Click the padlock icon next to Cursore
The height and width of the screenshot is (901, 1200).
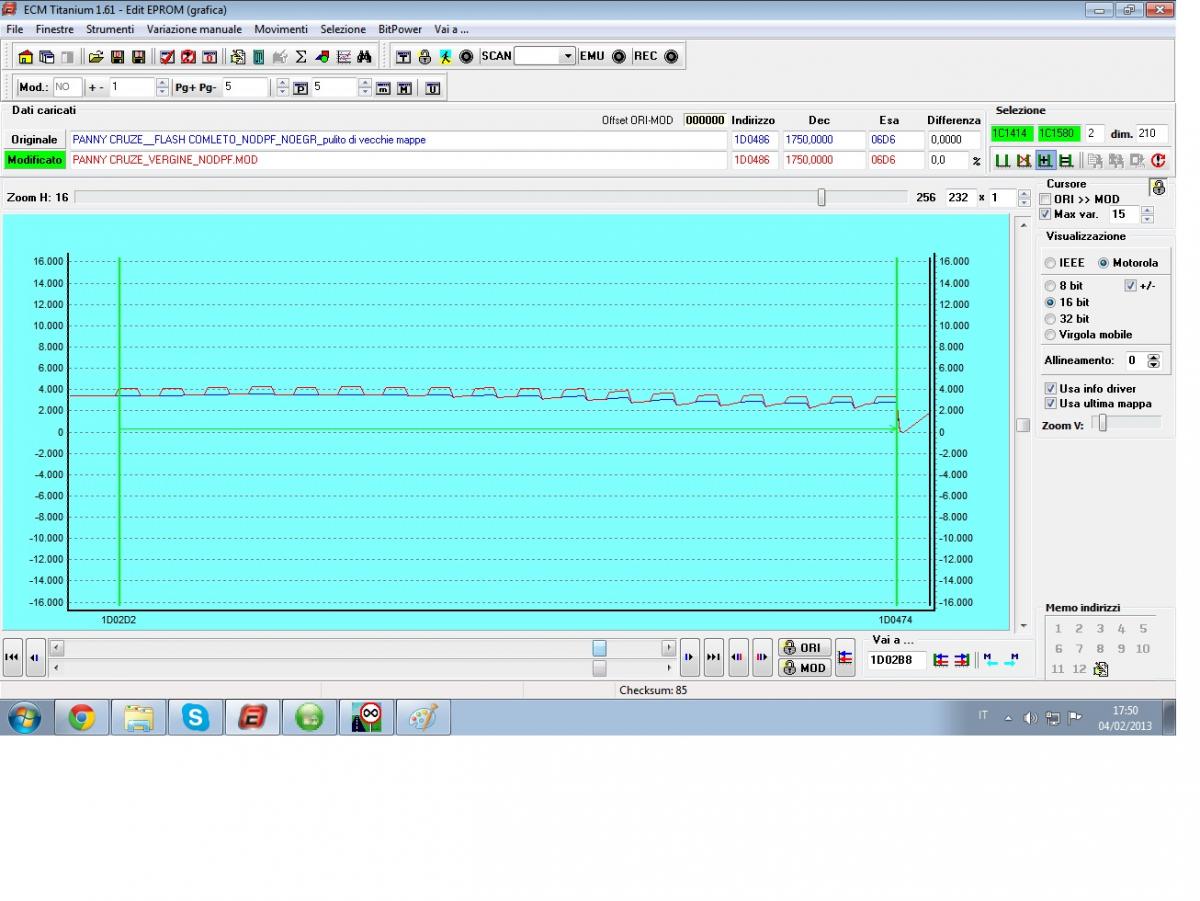coord(1158,187)
